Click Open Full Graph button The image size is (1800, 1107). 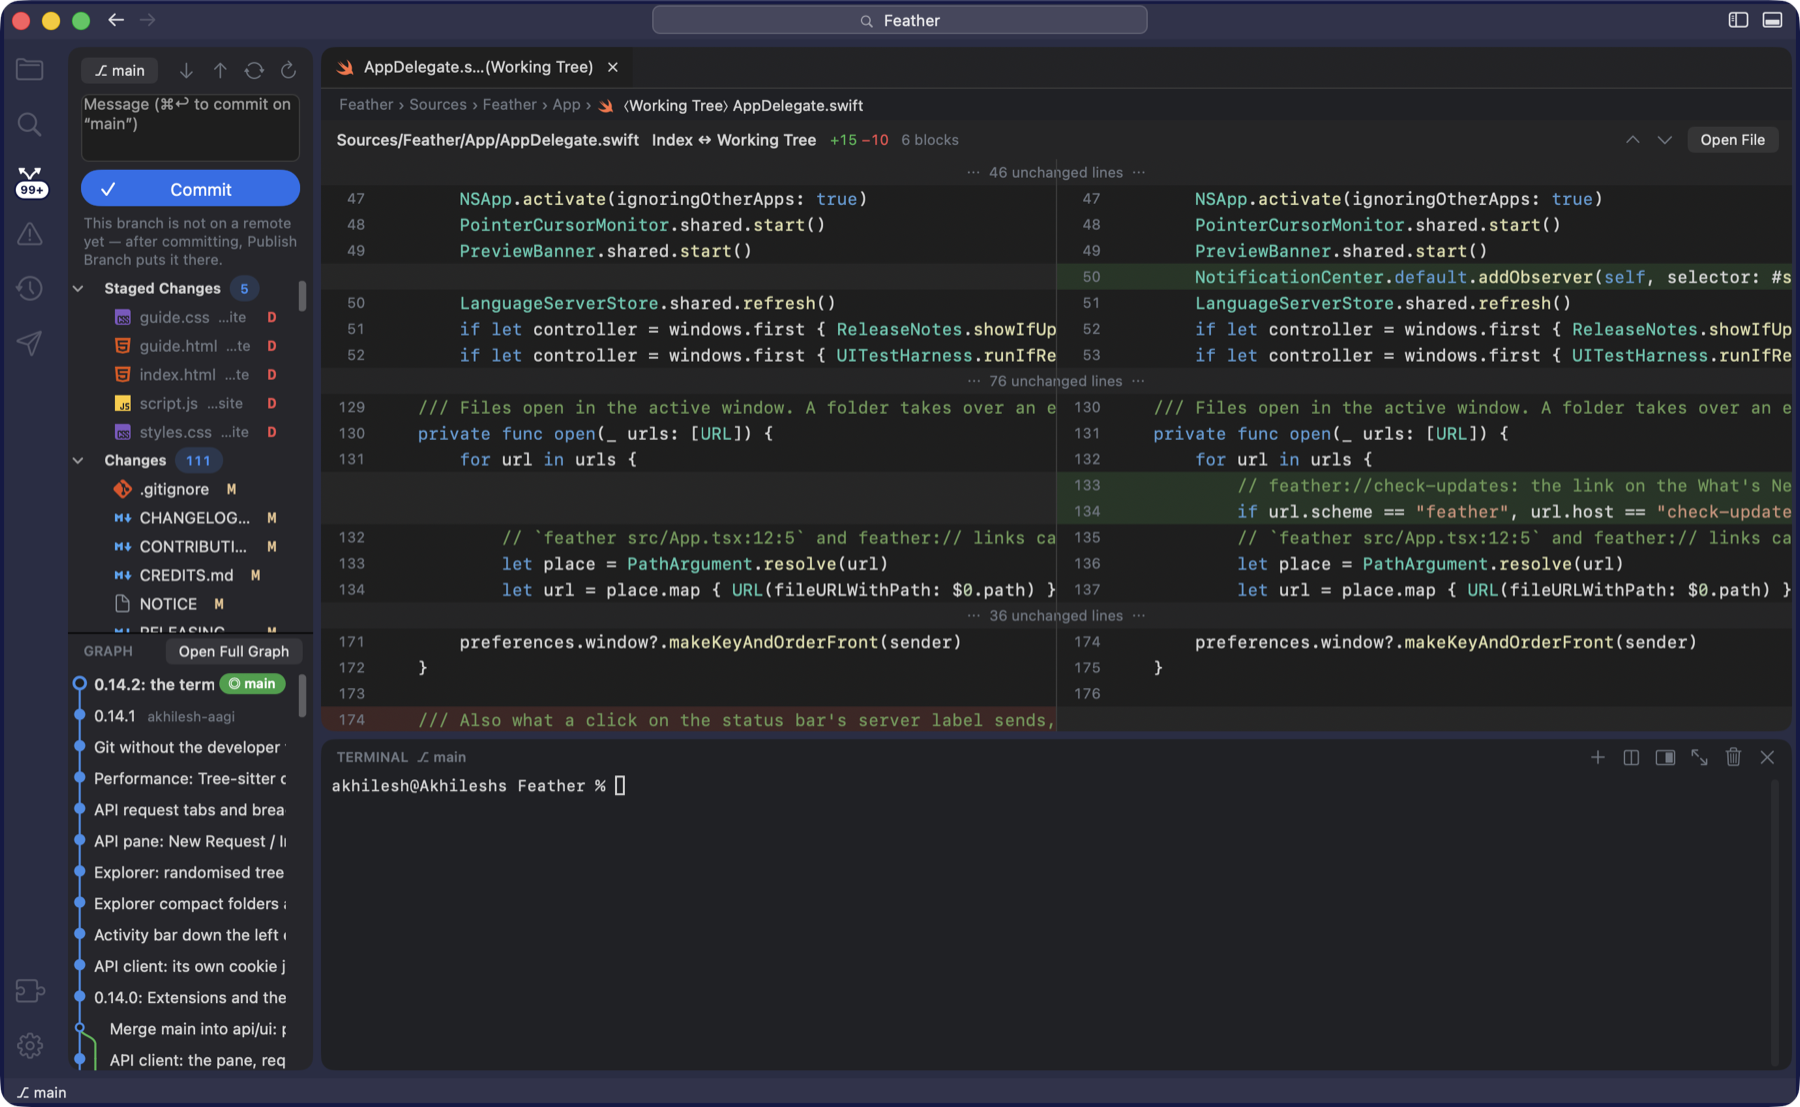[233, 651]
